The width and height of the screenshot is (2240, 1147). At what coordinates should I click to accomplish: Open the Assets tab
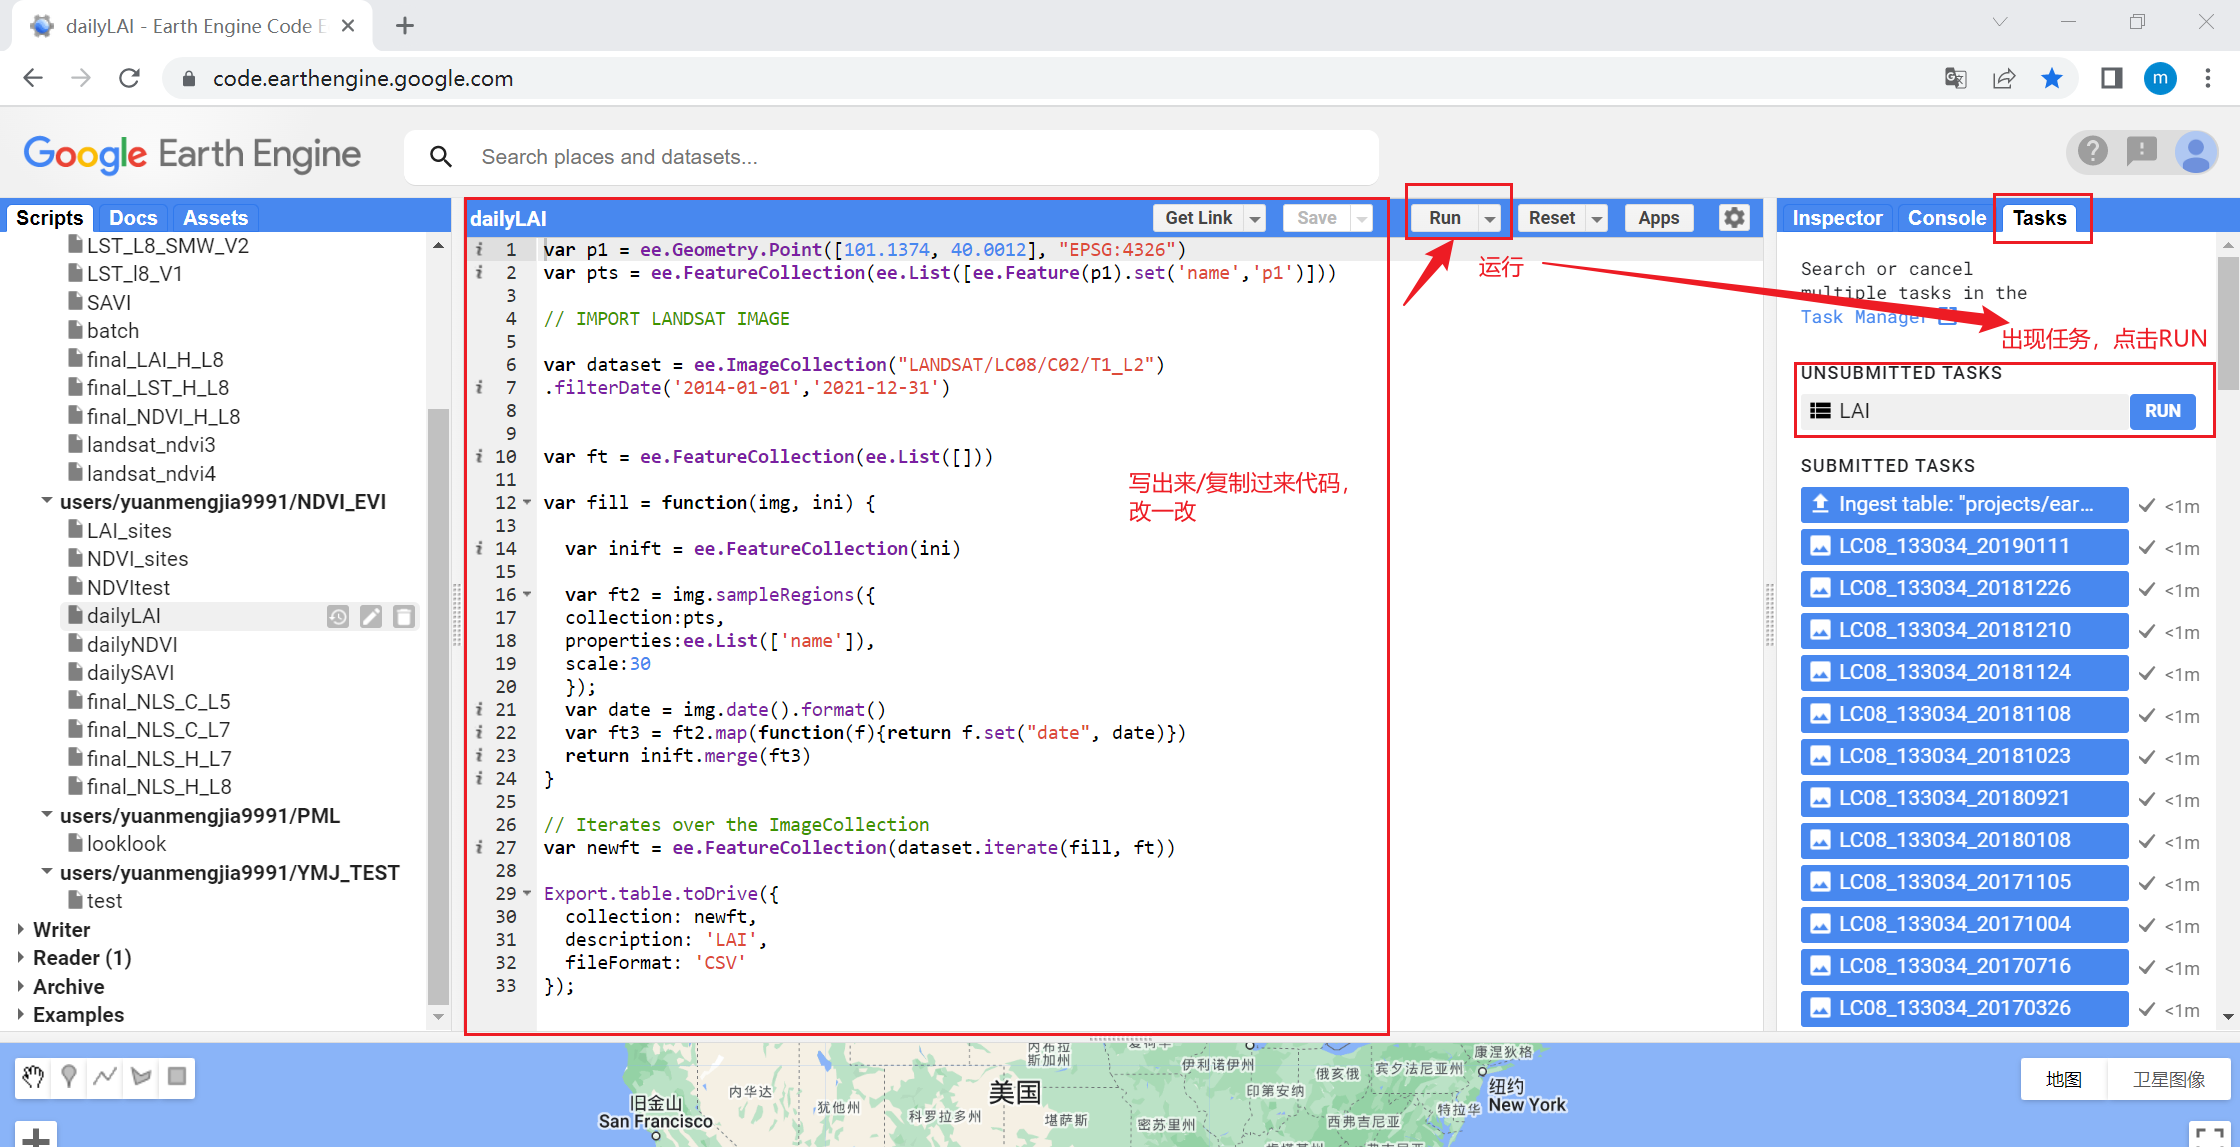click(215, 218)
